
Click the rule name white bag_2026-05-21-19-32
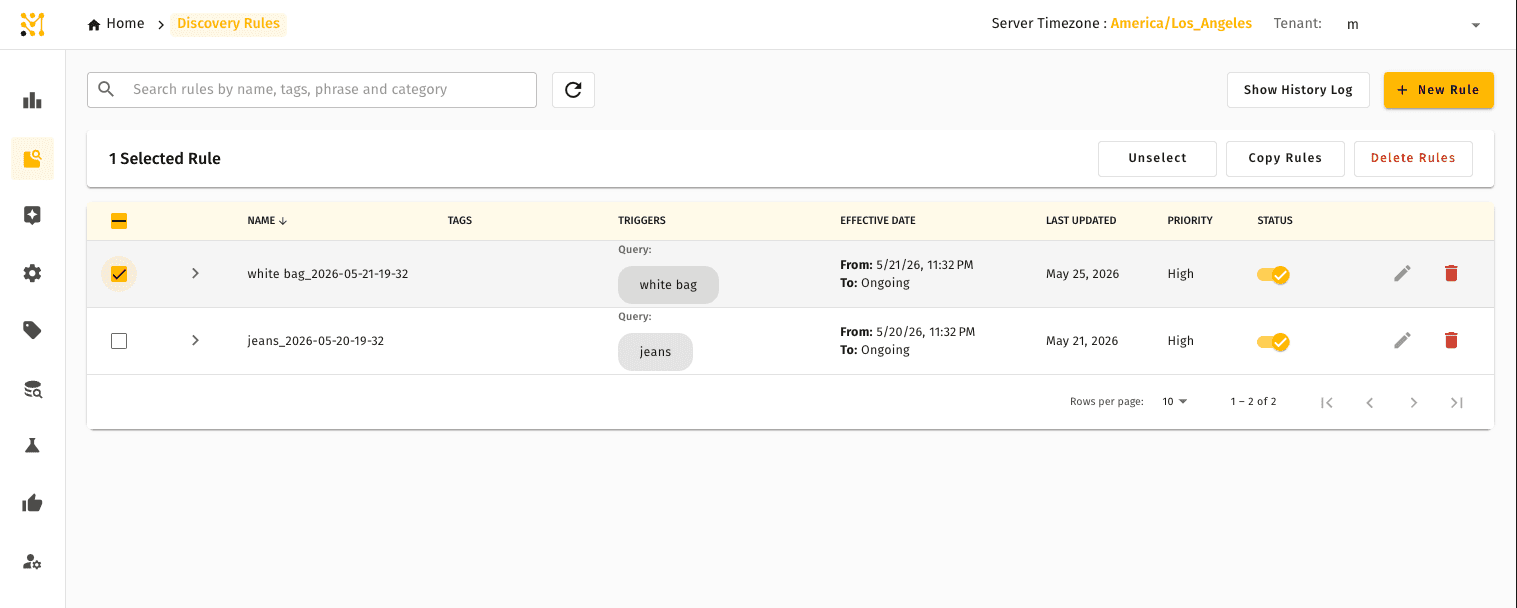[328, 274]
